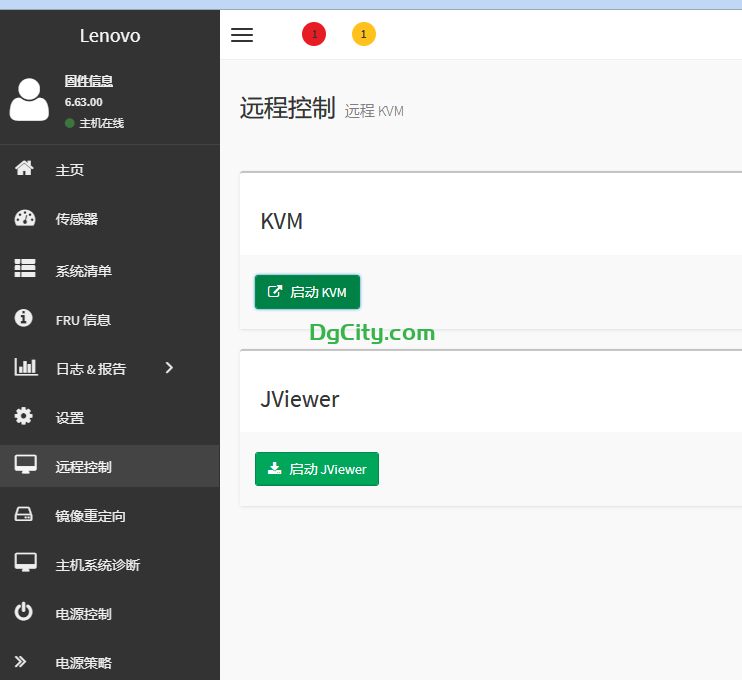
Task: Expand the 日志＆报告 chevron arrow
Action: point(169,368)
